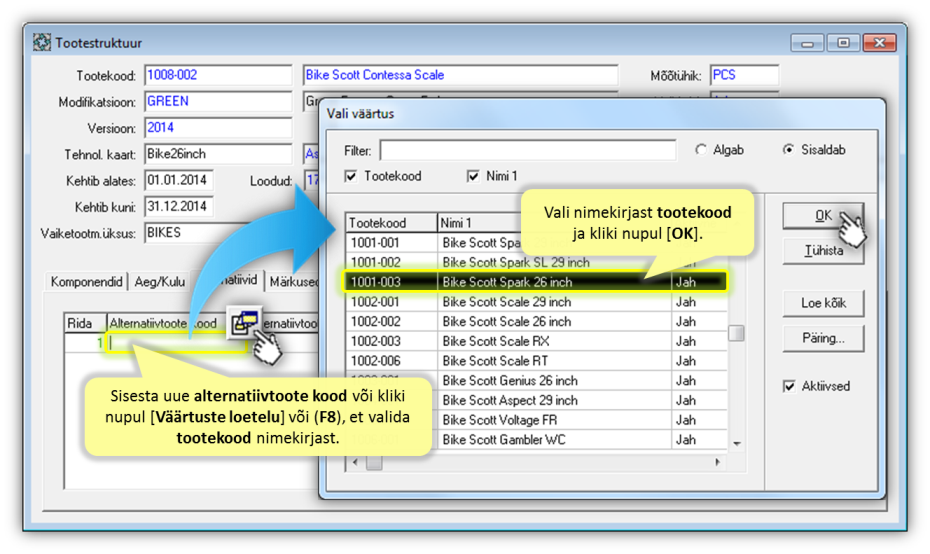
Task: Click the product name field Bike Scott Contessa Scale
Action: click(x=460, y=75)
